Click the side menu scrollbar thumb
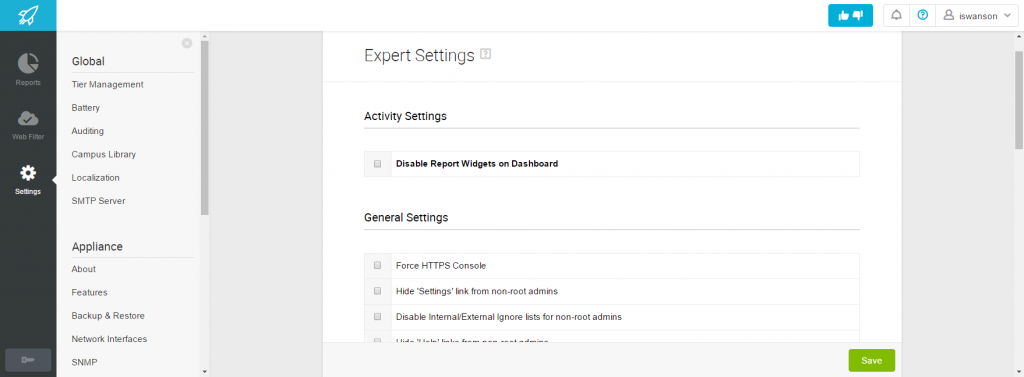 click(x=204, y=127)
